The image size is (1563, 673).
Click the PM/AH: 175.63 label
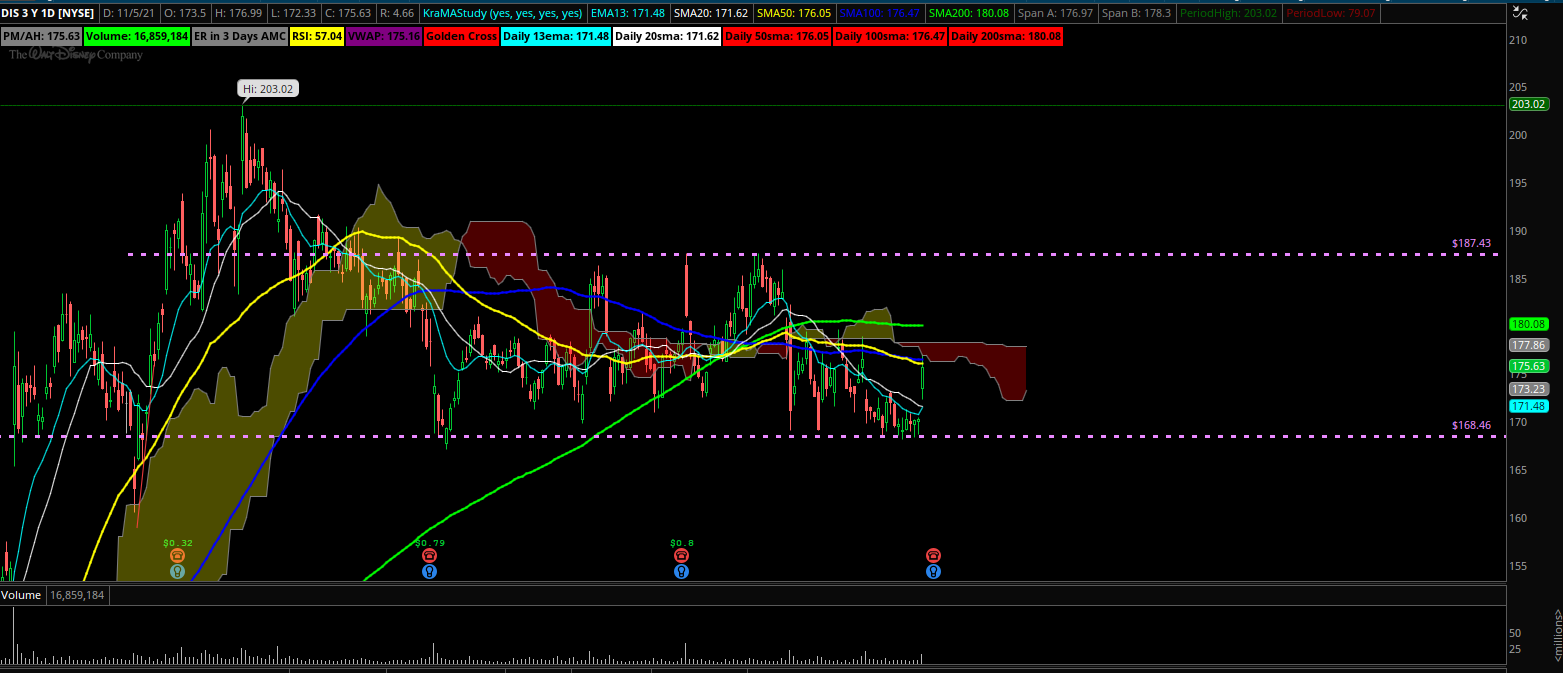click(x=41, y=36)
